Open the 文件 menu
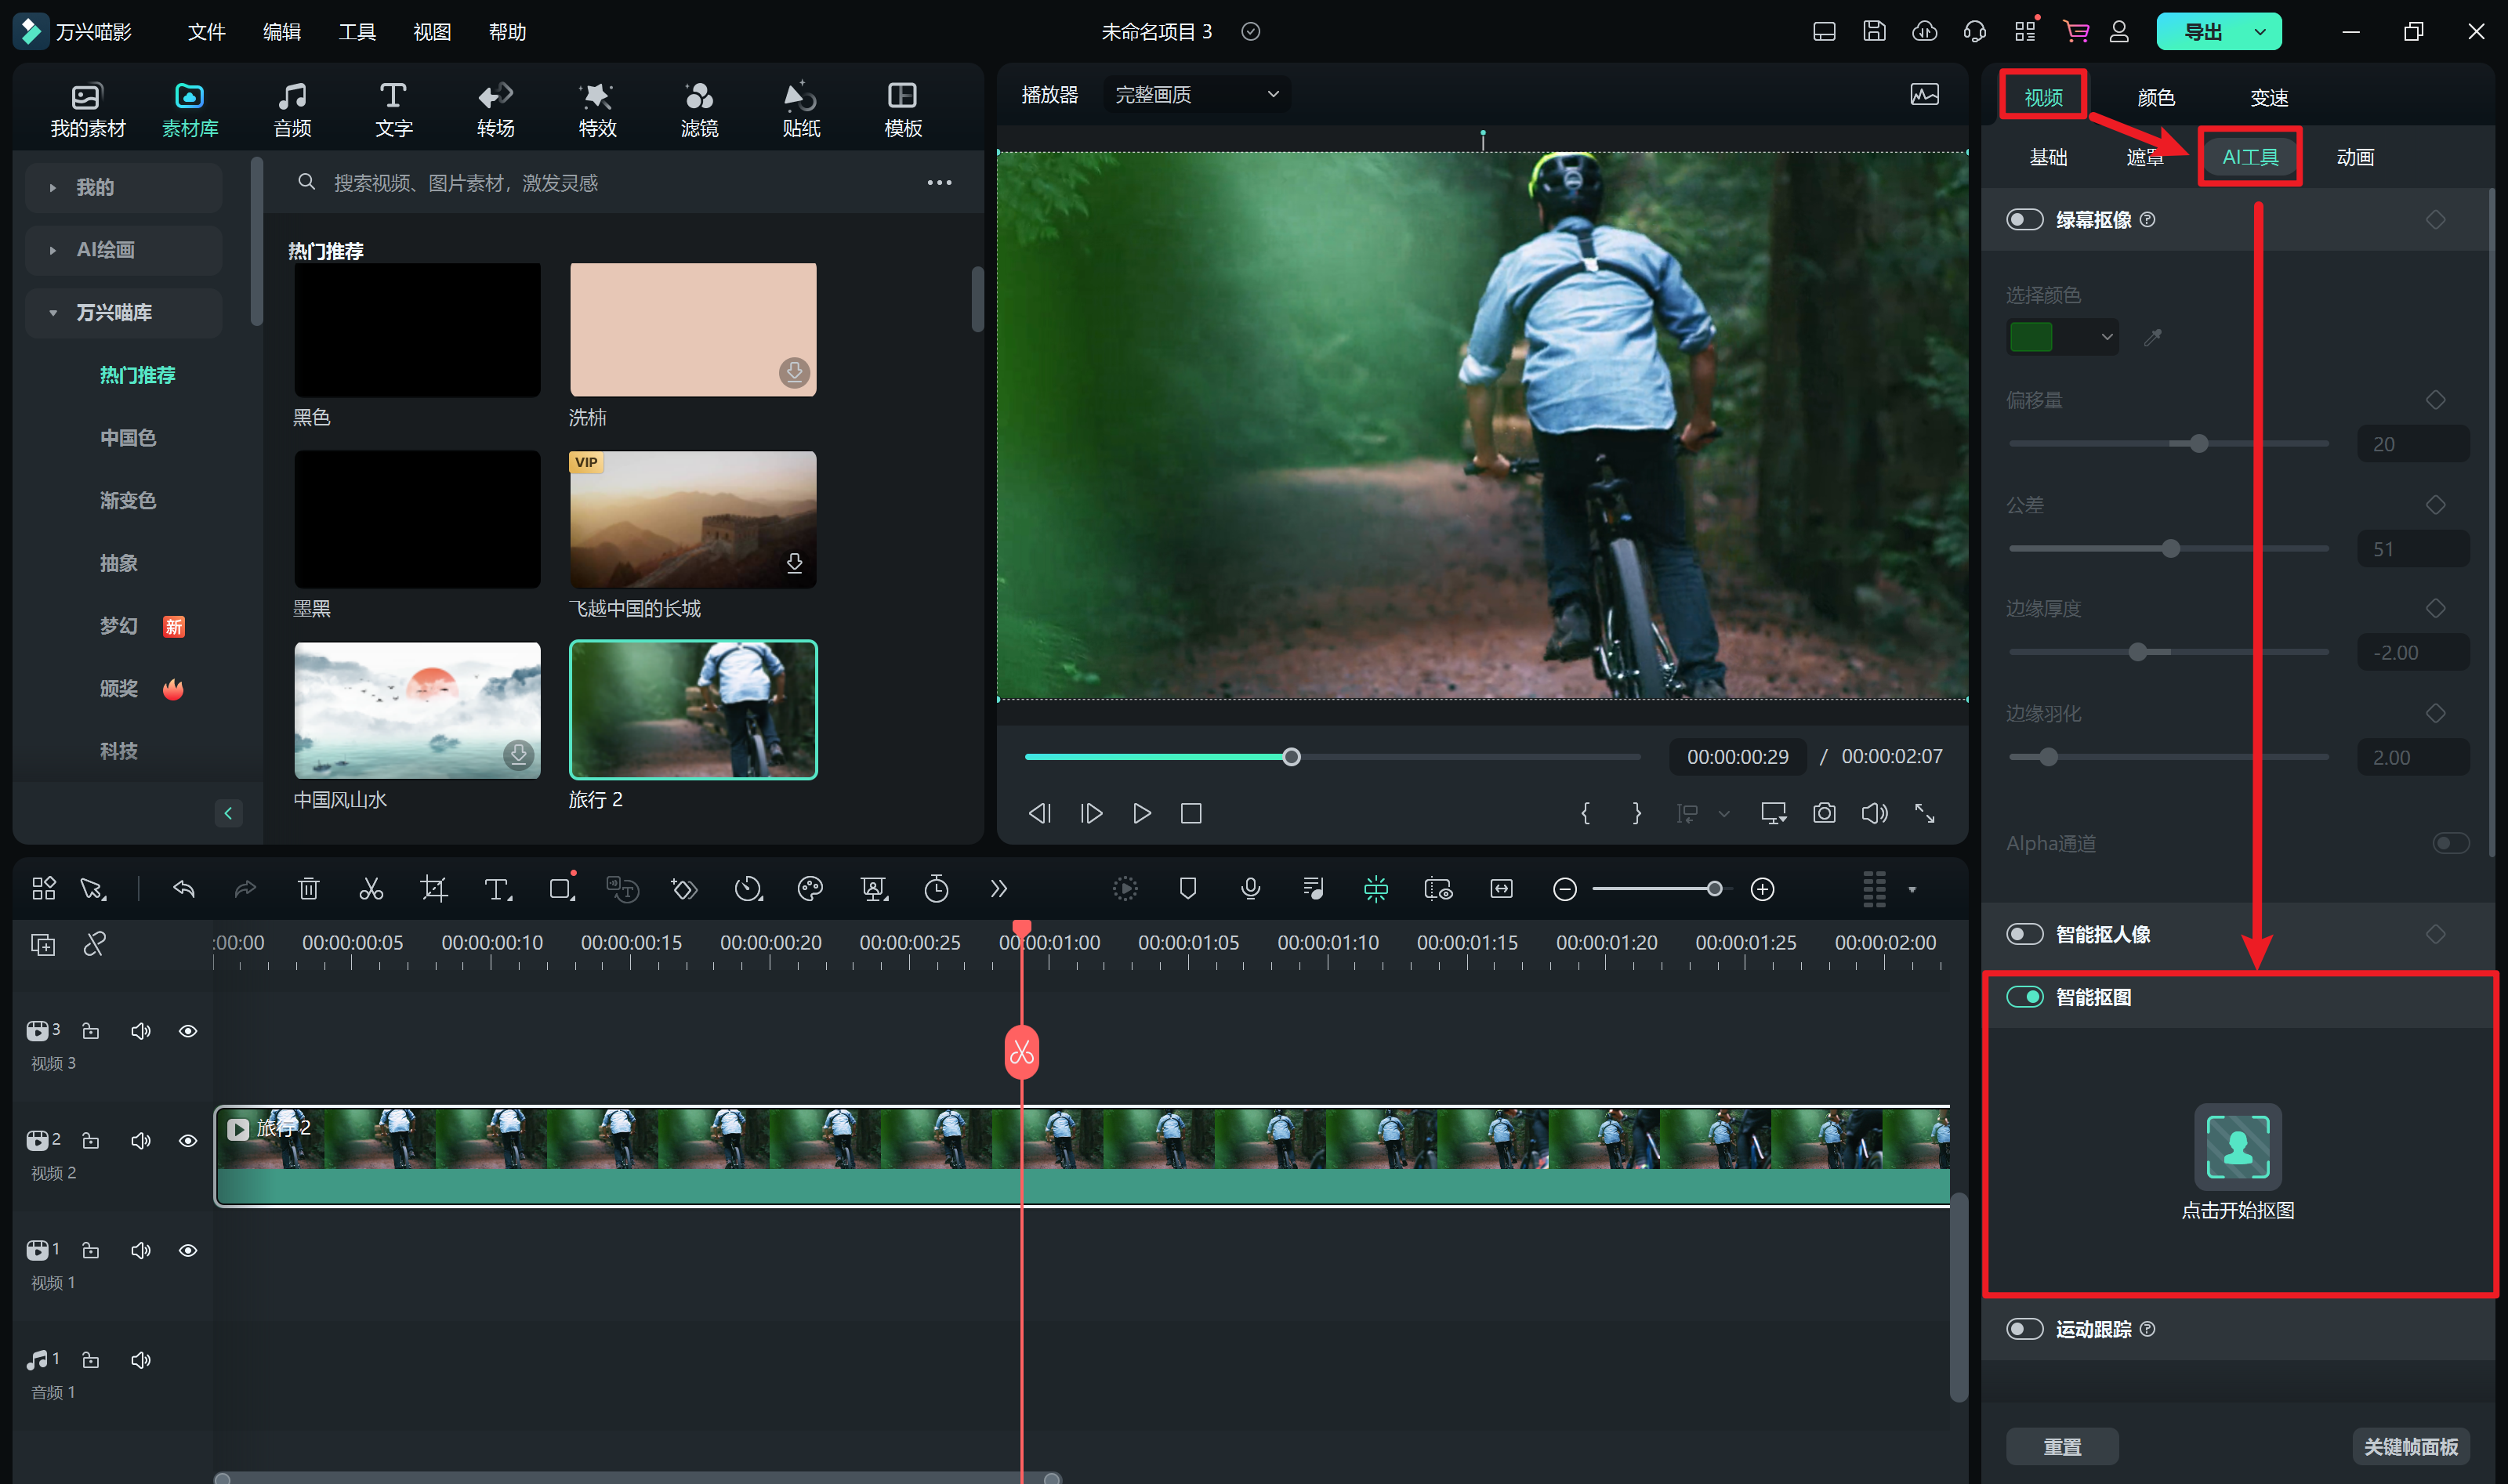This screenshot has width=2508, height=1484. point(206,32)
